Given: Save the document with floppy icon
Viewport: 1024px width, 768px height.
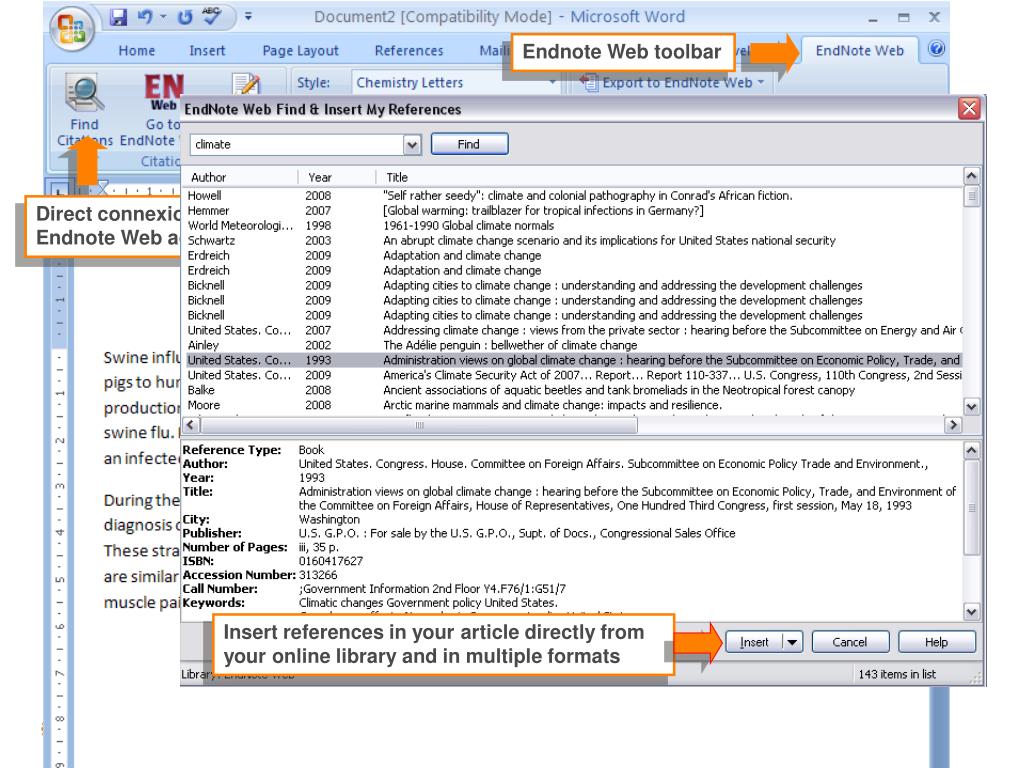Looking at the screenshot, I should (x=118, y=17).
